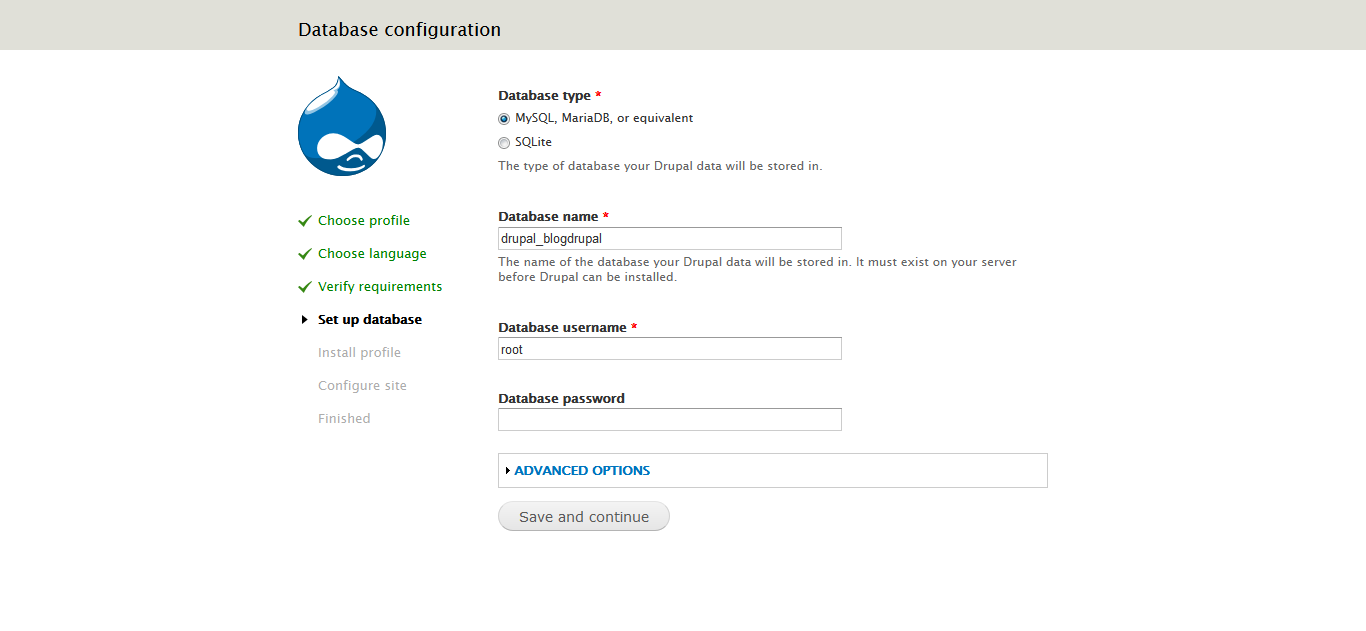Image resolution: width=1366 pixels, height=631 pixels.
Task: Open the Choose profile step
Action: coord(363,220)
